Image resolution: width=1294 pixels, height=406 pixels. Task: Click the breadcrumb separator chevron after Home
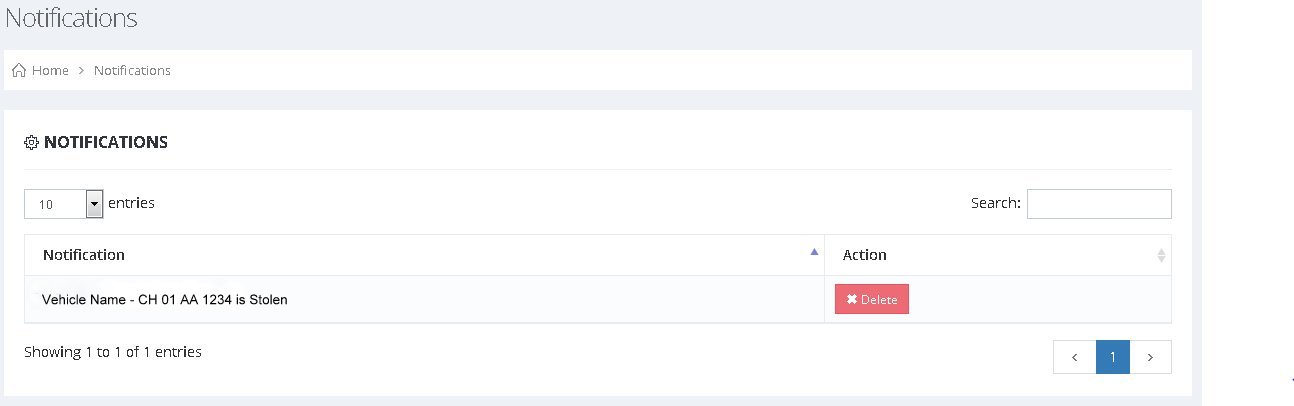pos(81,71)
